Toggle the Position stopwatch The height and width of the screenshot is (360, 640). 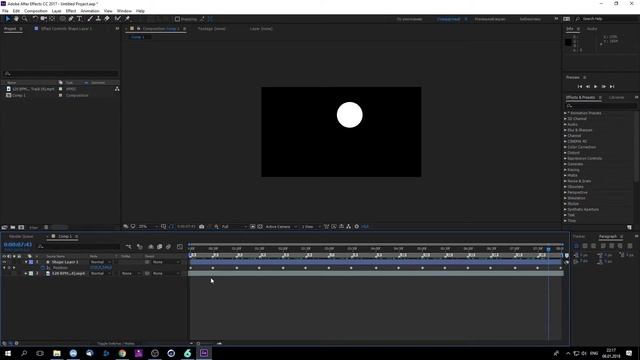coord(43,268)
